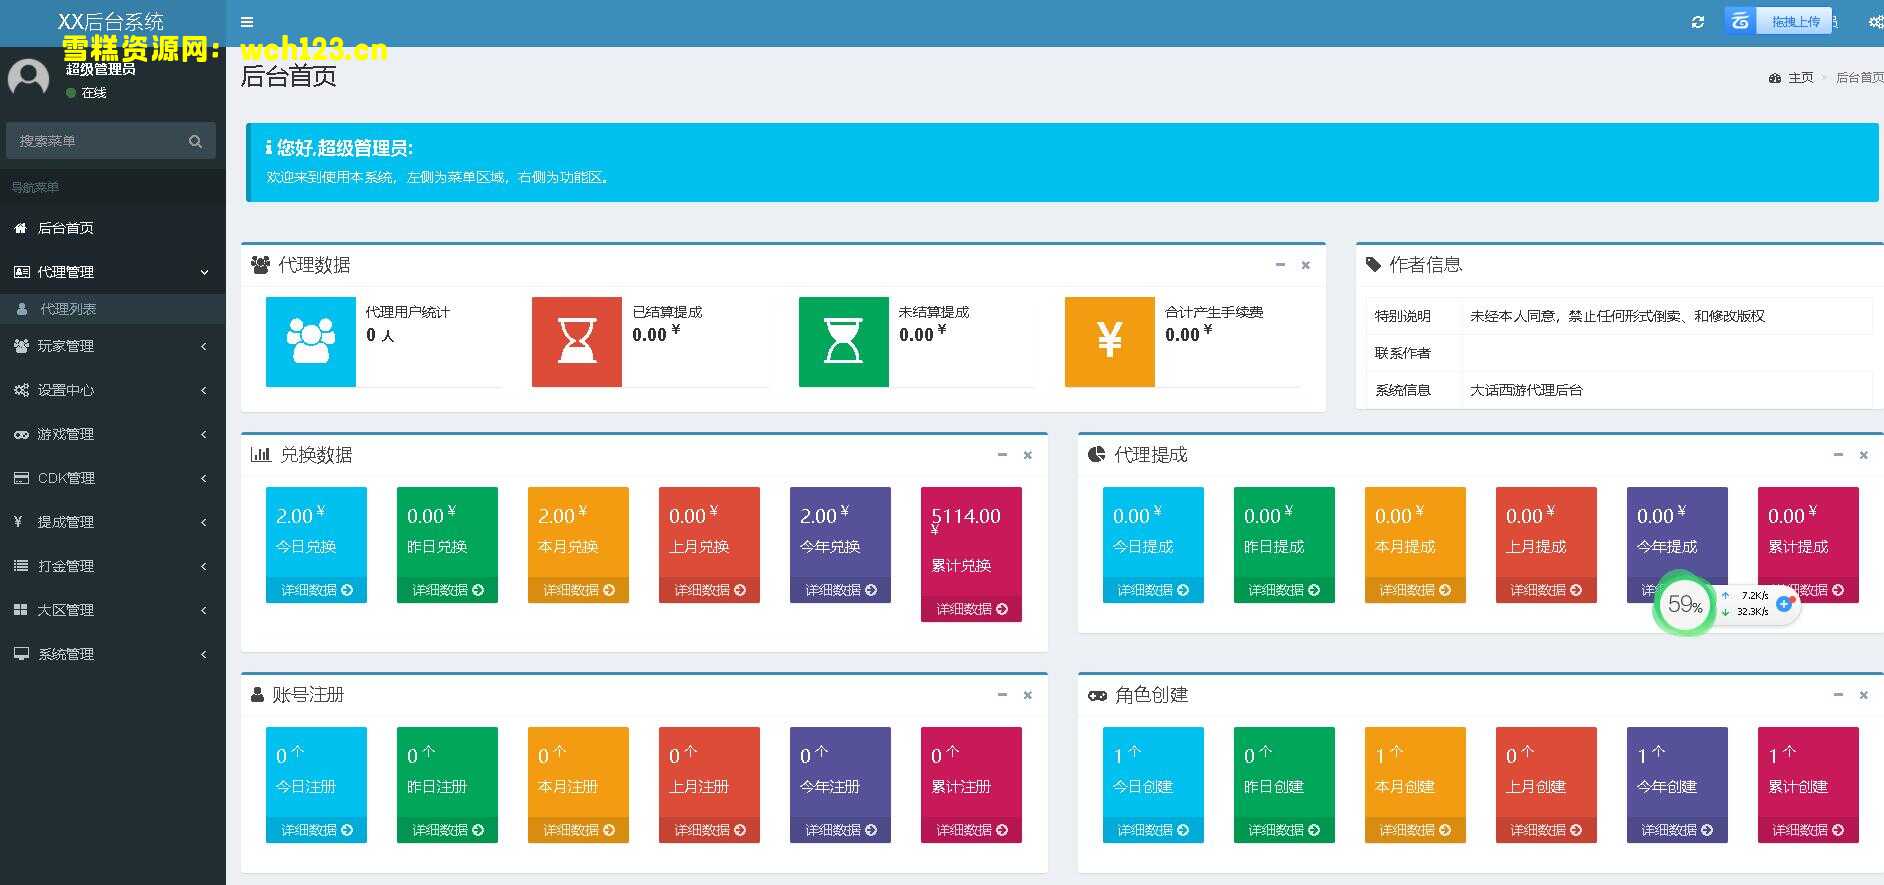Viewport: 1884px width, 885px height.
Task: Expand the 玩家管理 sidebar menu
Action: 112,346
